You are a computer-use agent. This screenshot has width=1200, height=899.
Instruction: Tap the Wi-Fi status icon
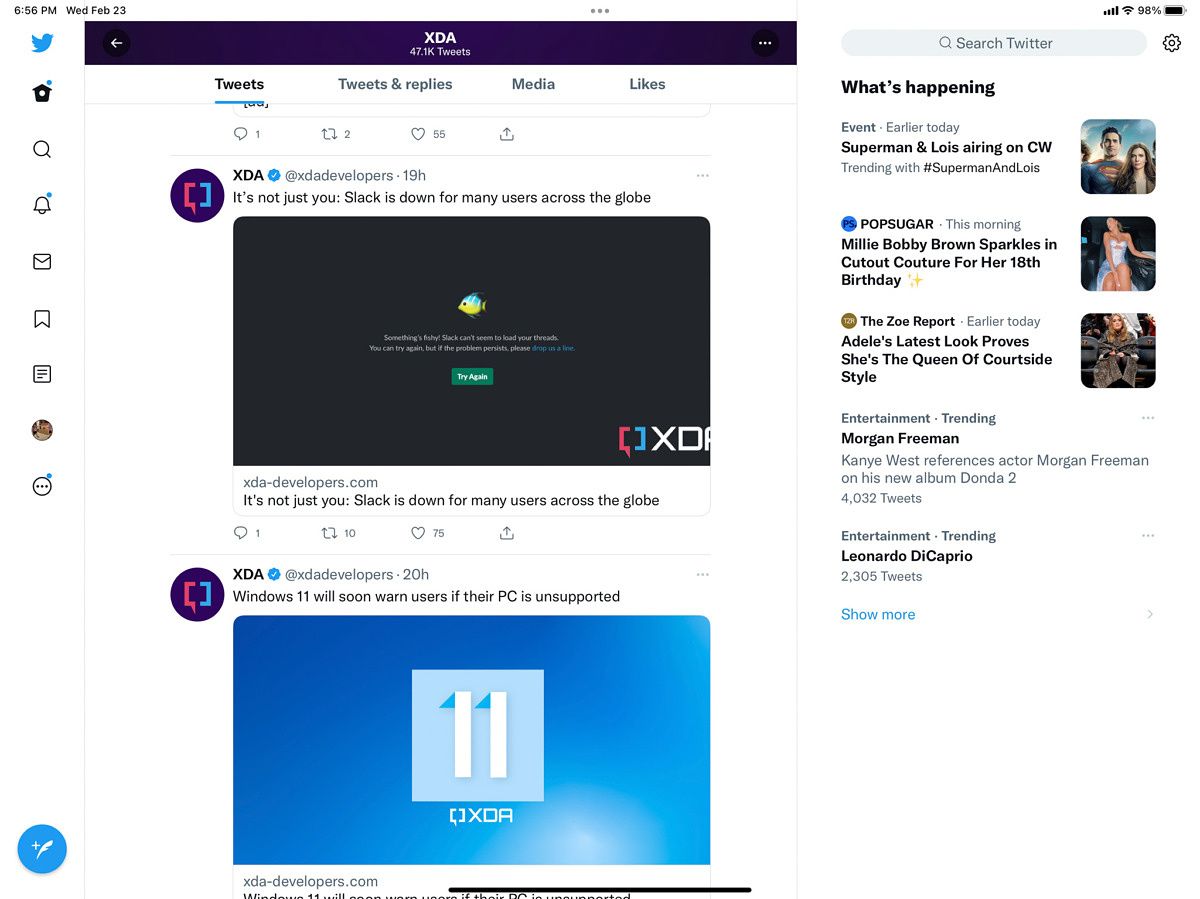click(1128, 10)
